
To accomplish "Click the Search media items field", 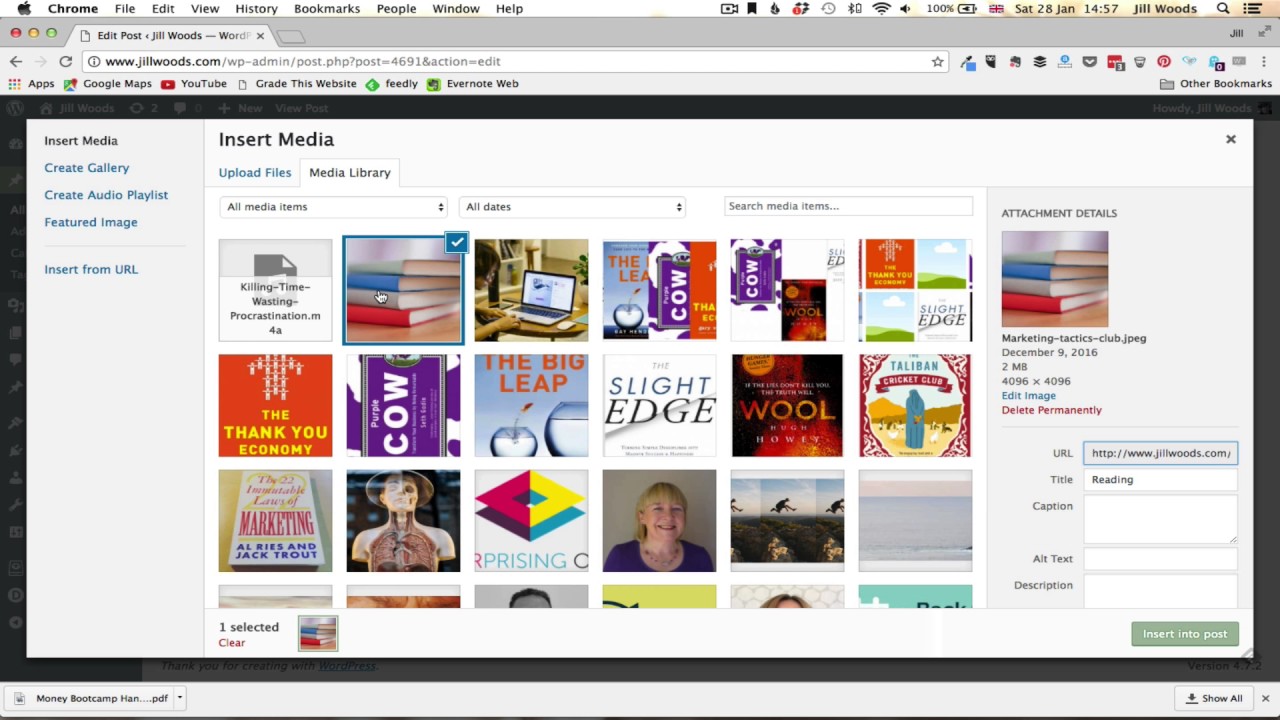I will (x=848, y=206).
